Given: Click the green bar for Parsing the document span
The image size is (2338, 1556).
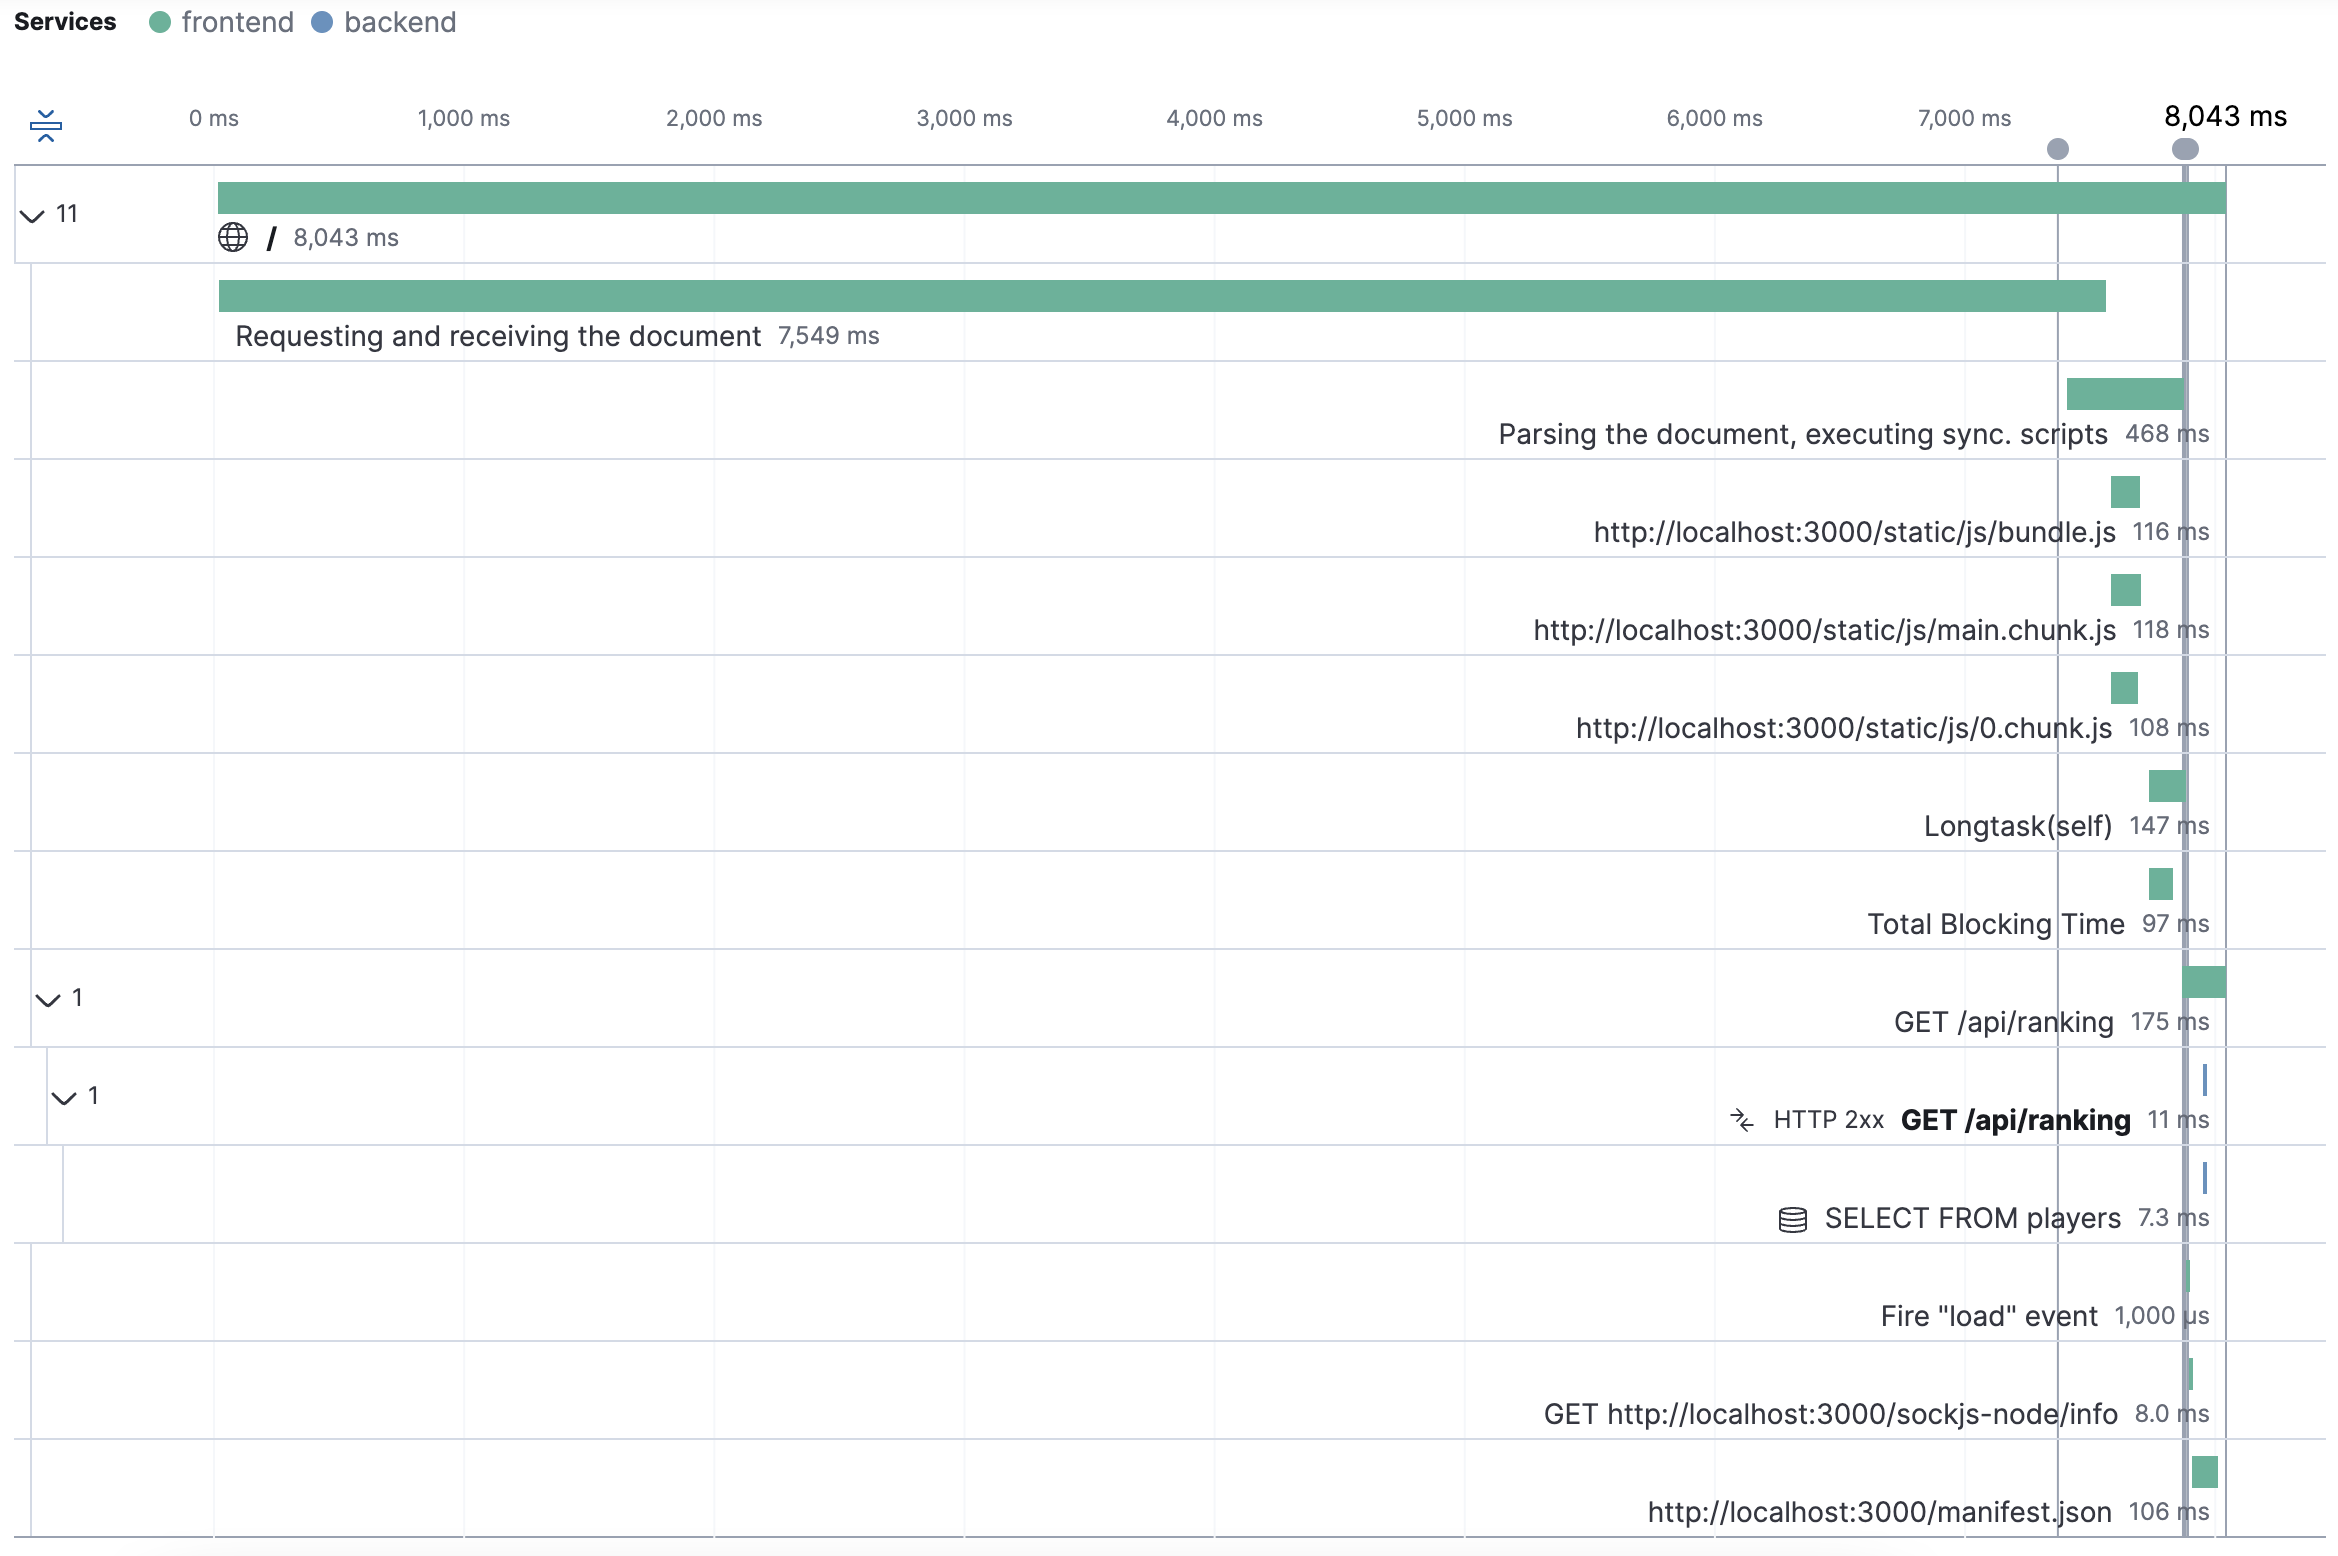Looking at the screenshot, I should coord(2124,392).
